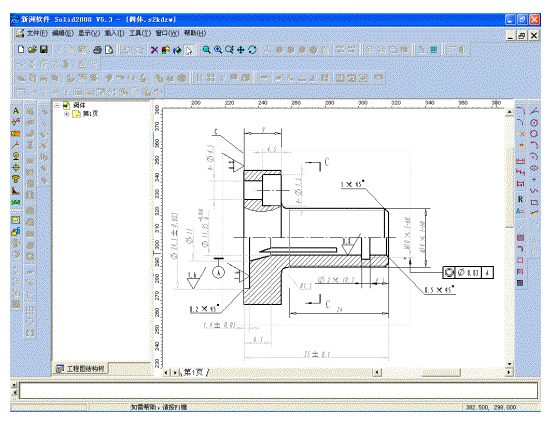Click the vertical scrollbar up arrow
555x429 pixels.
coord(509,112)
